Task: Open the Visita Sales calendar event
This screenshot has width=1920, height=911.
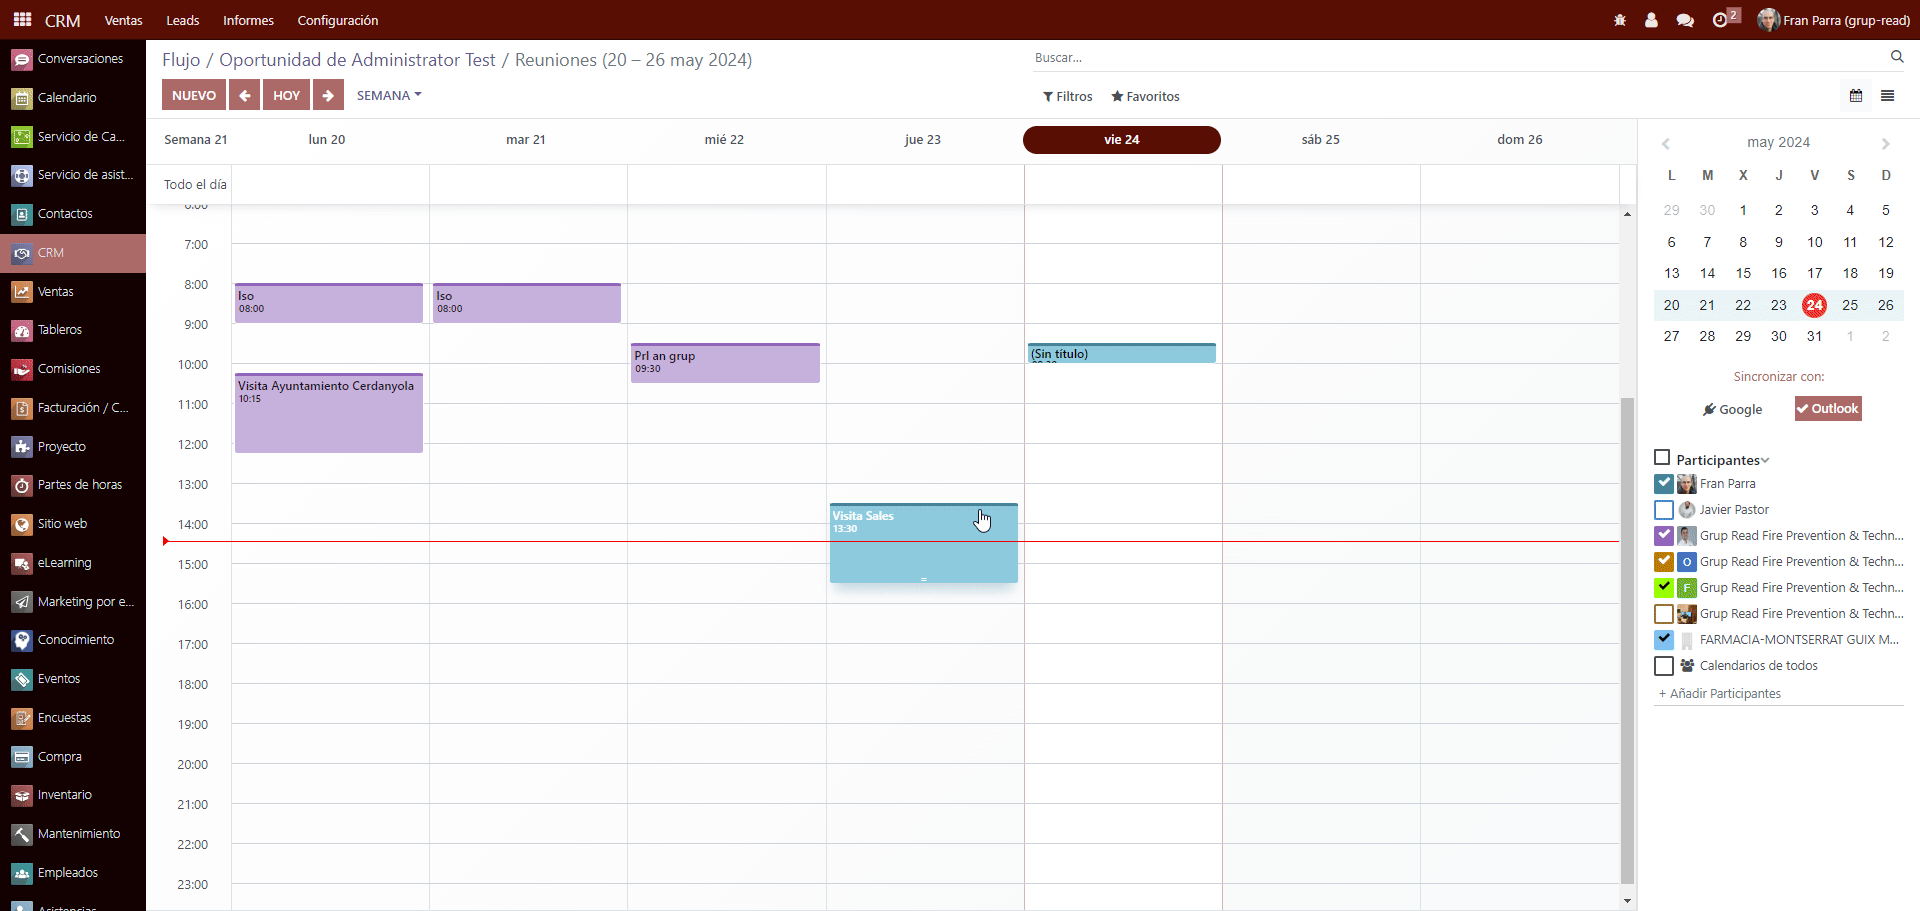Action: tap(900, 545)
